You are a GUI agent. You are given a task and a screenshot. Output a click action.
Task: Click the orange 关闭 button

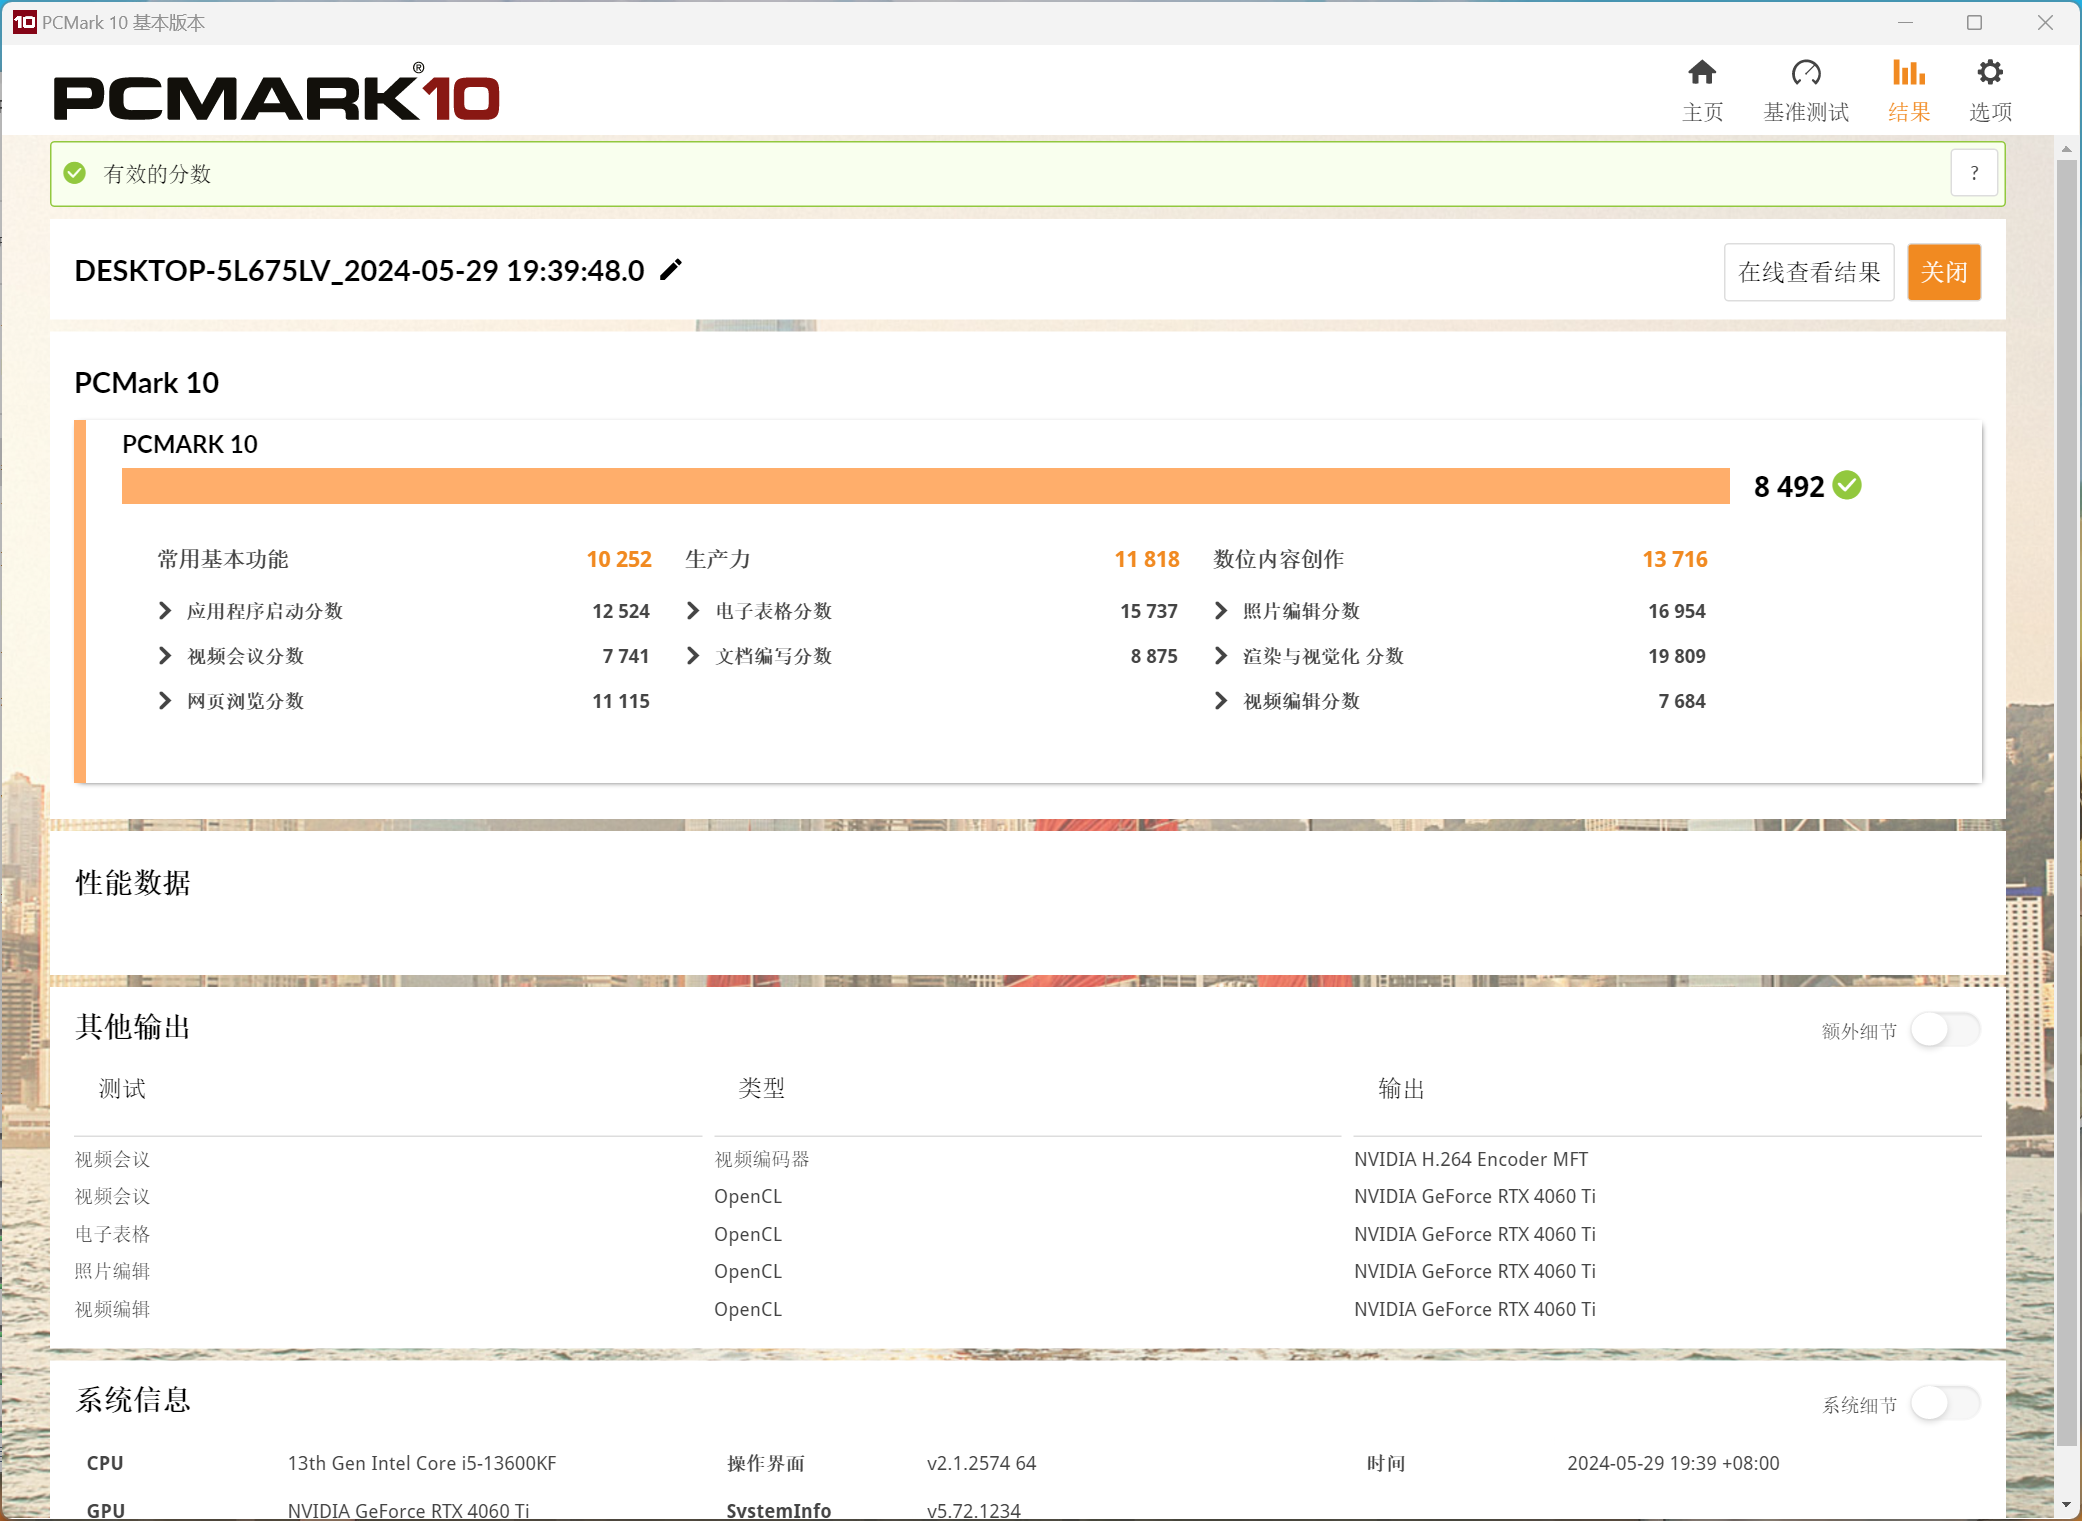1943,272
